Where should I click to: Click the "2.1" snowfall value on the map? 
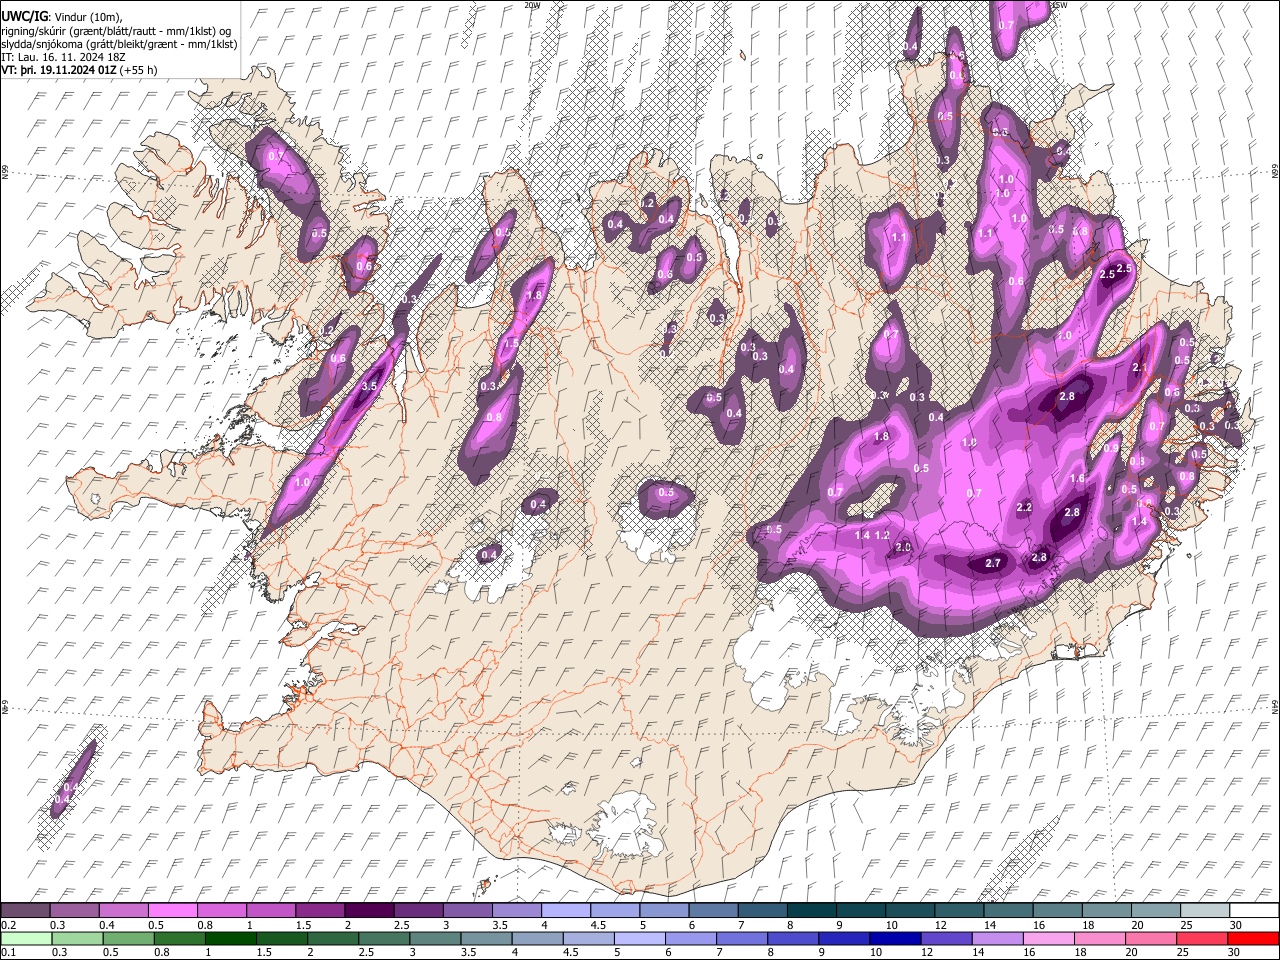pos(1139,368)
